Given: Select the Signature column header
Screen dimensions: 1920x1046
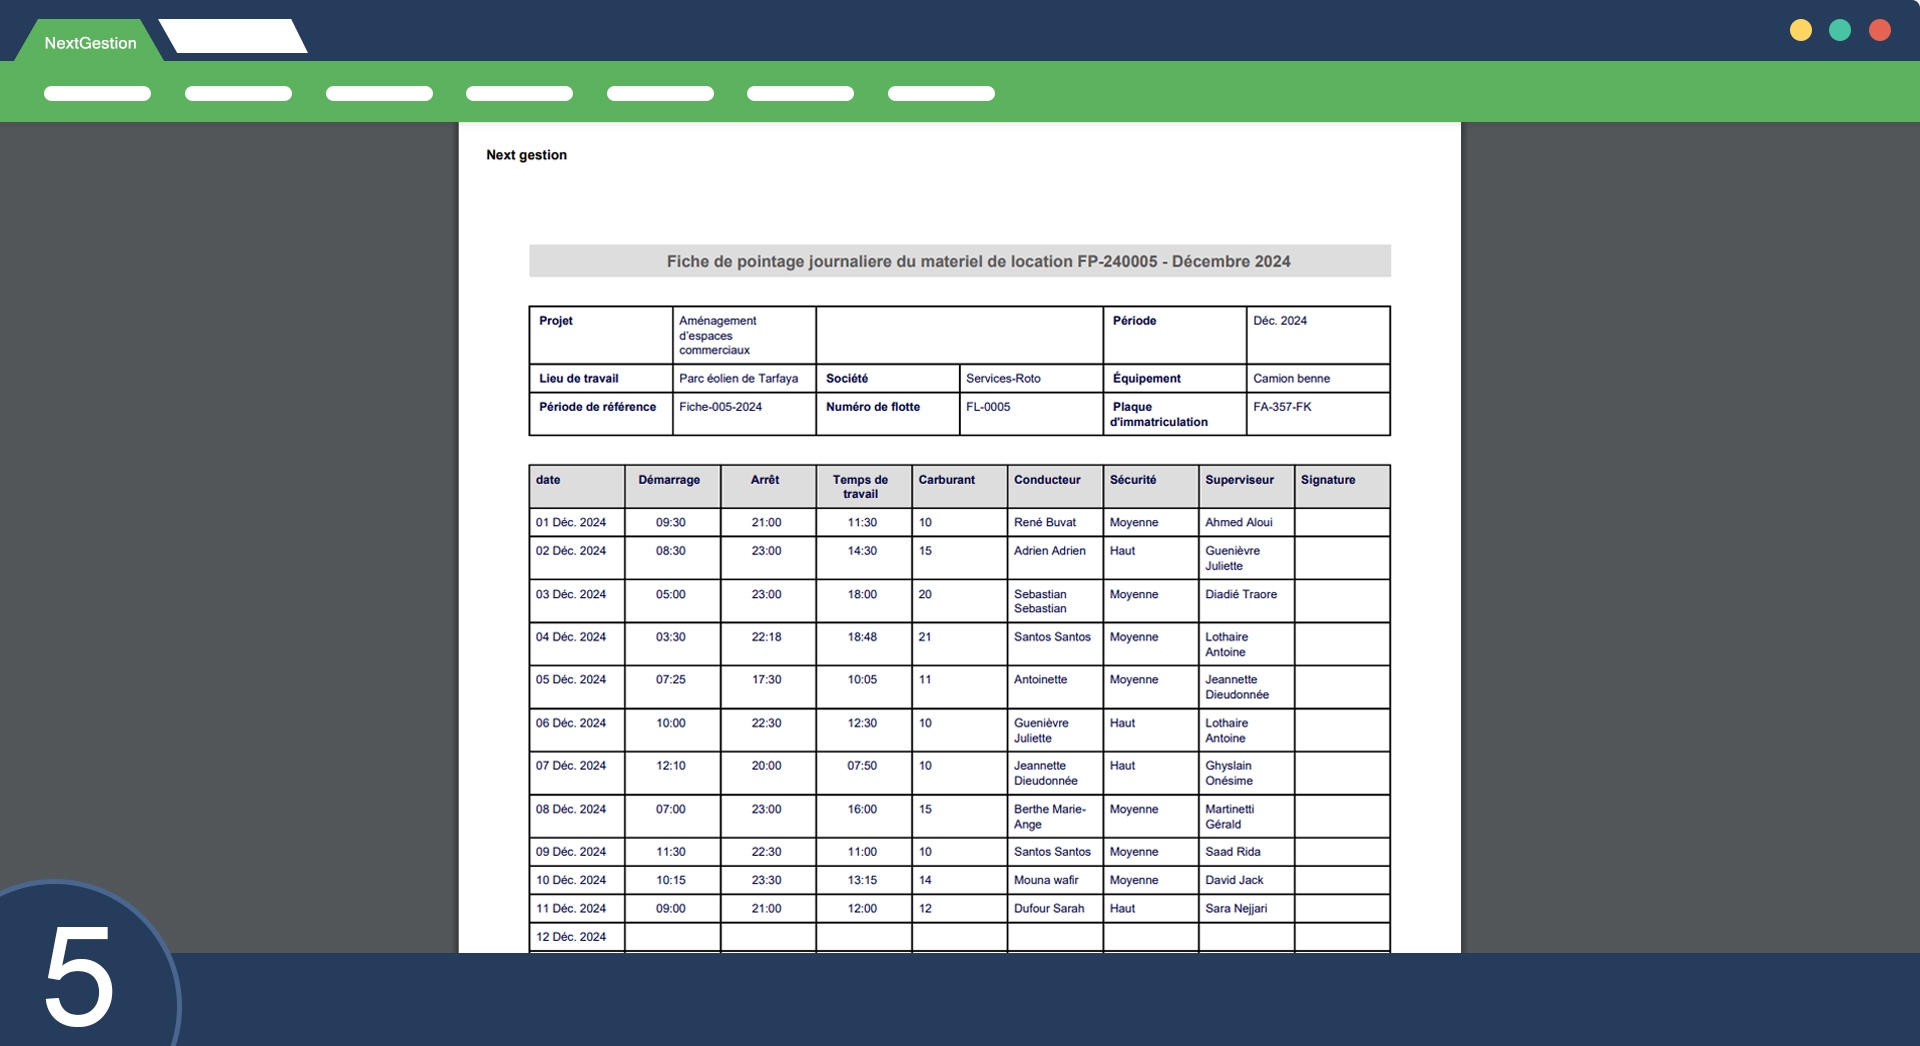Looking at the screenshot, I should 1327,480.
